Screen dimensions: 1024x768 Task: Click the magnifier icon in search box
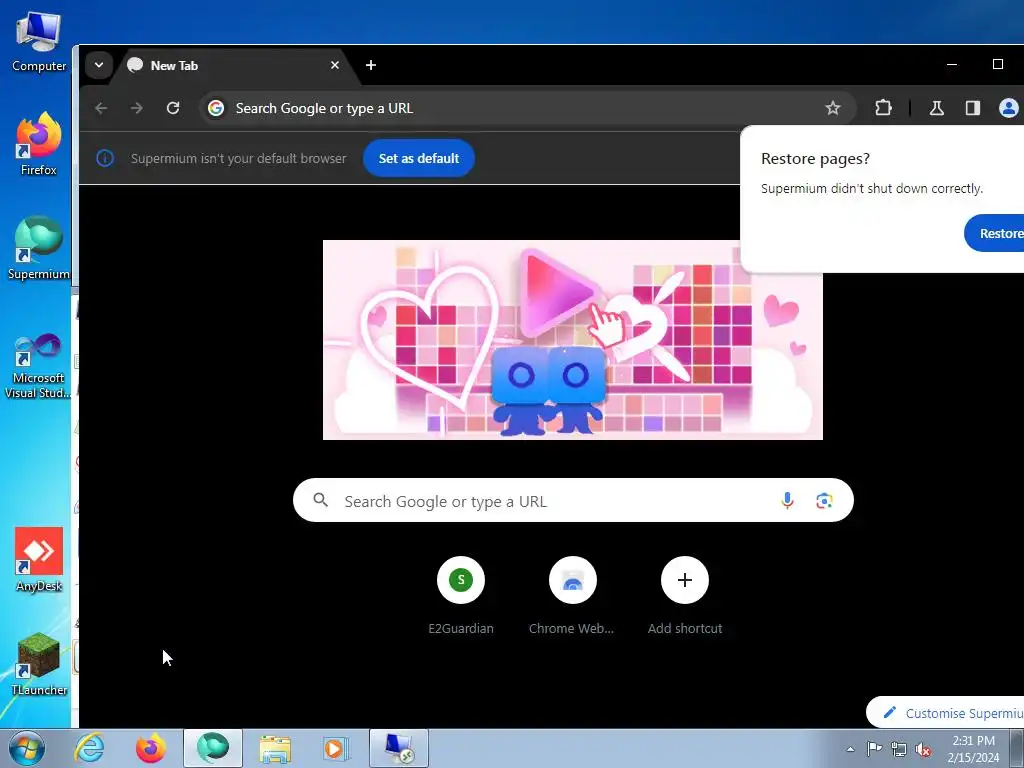(320, 500)
